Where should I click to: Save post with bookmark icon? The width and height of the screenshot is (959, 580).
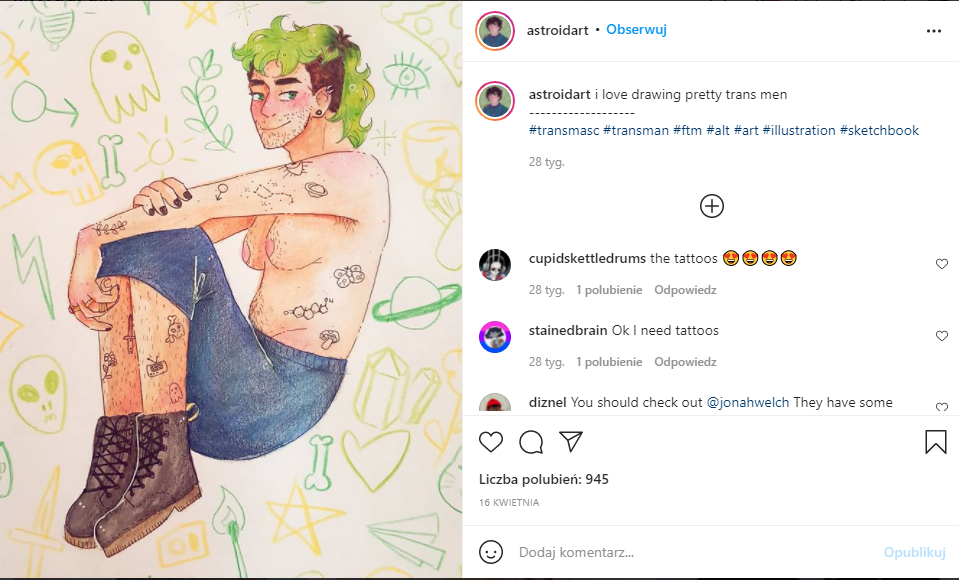click(x=935, y=442)
